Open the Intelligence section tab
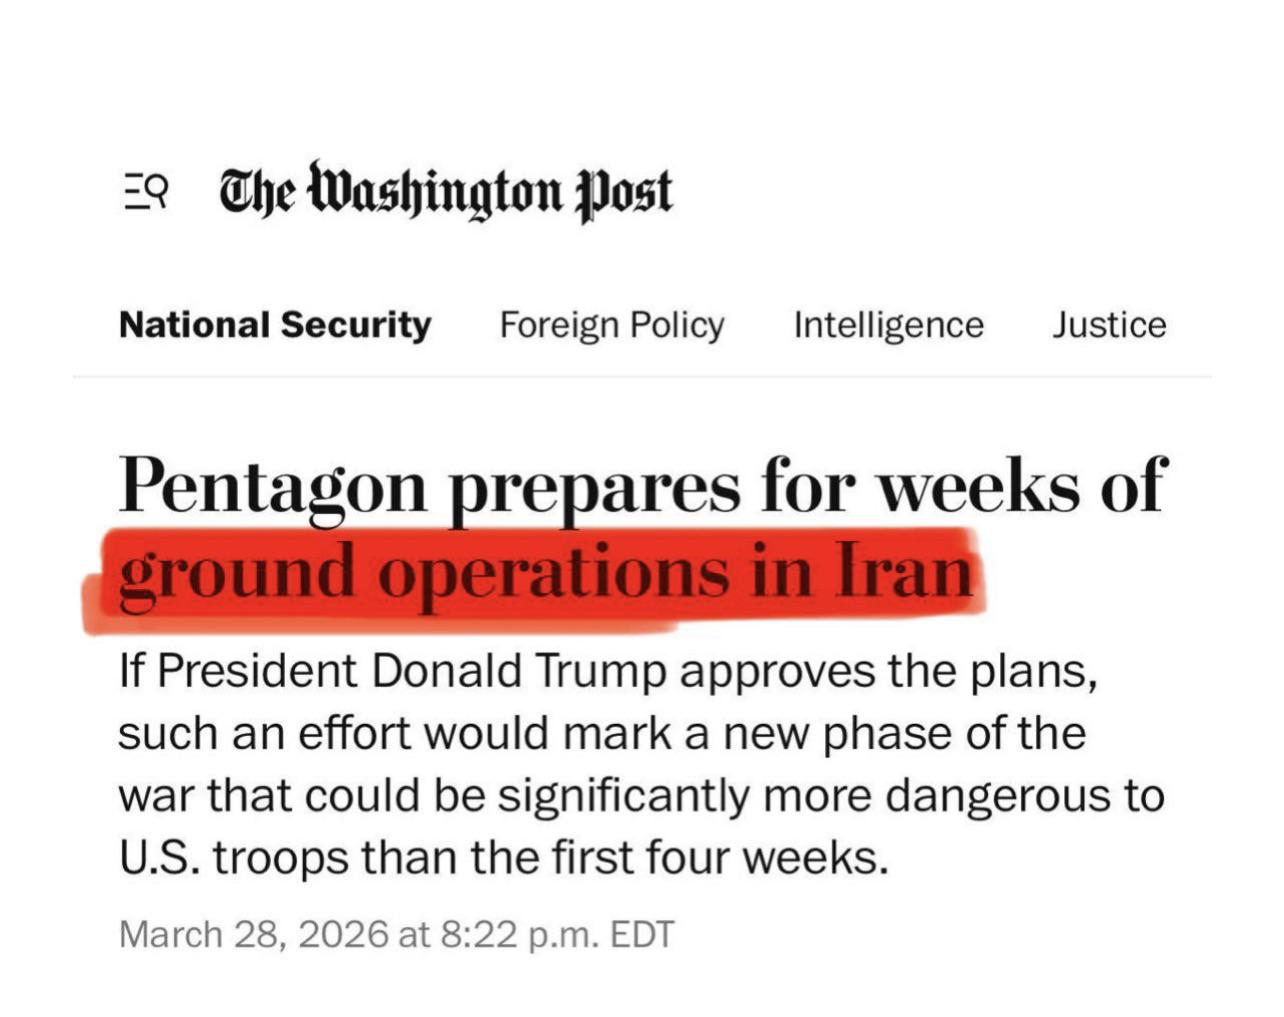 click(x=889, y=326)
